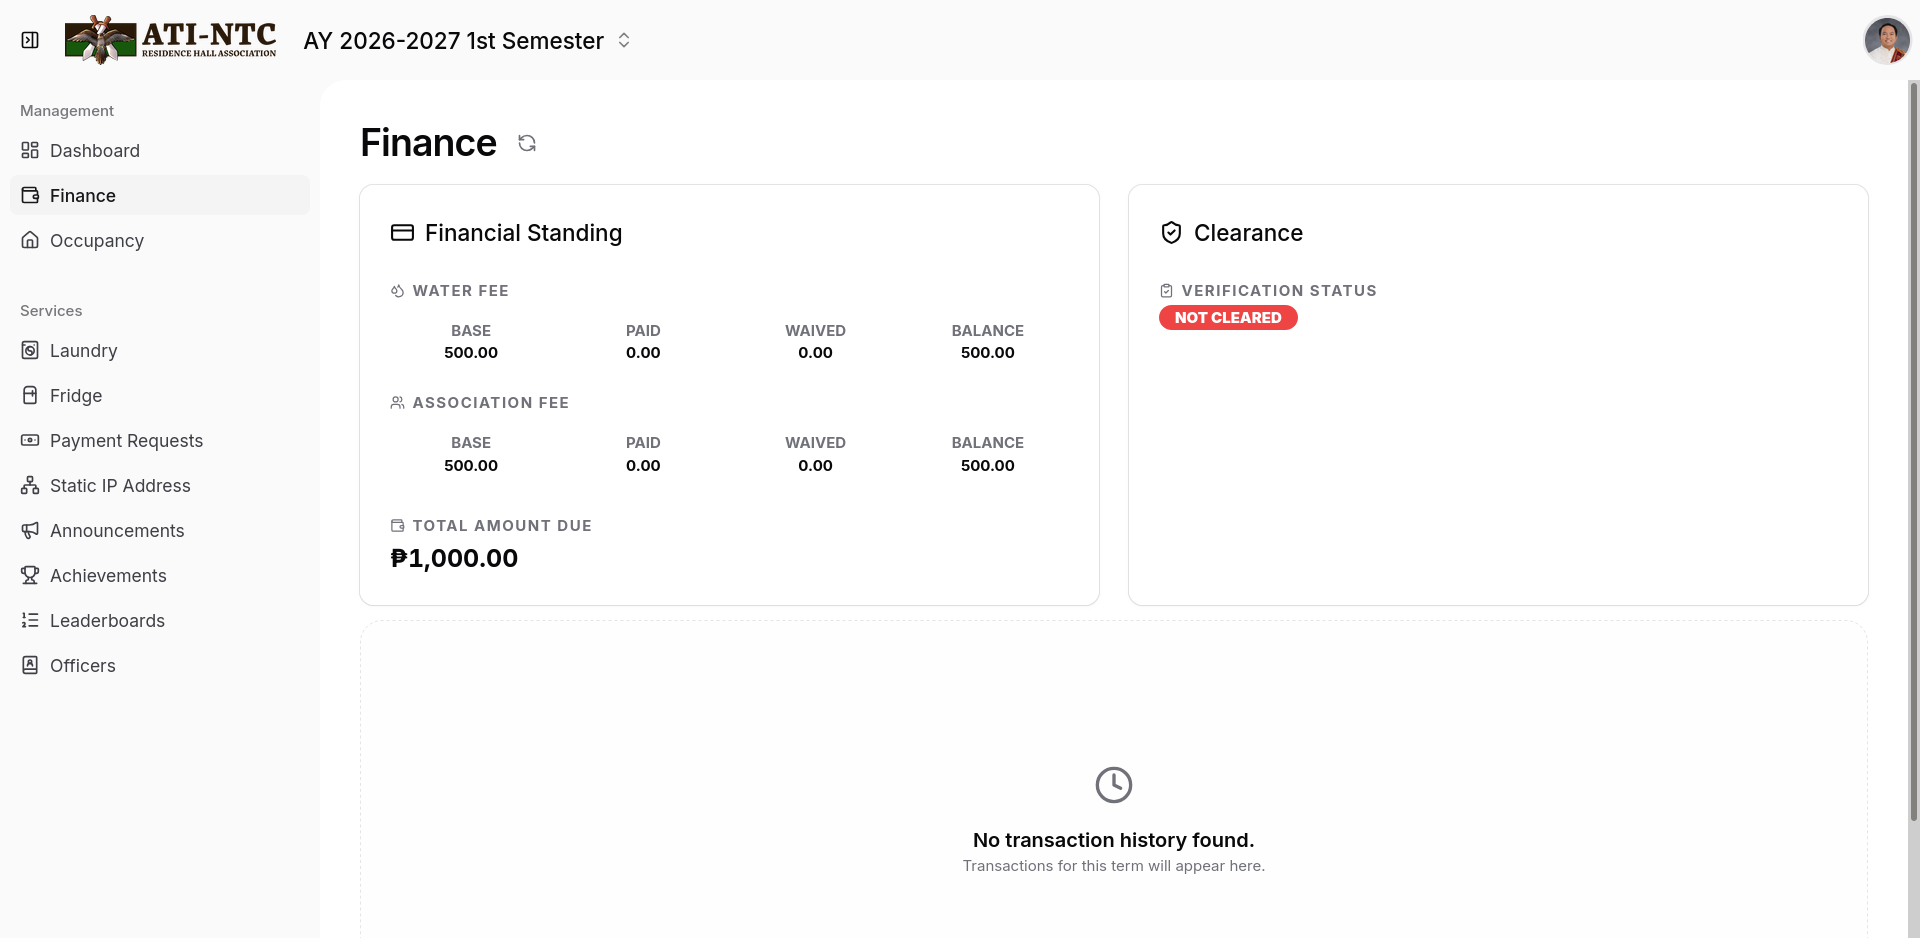The height and width of the screenshot is (938, 1920).
Task: Click "No transaction history found." text
Action: tap(1113, 840)
